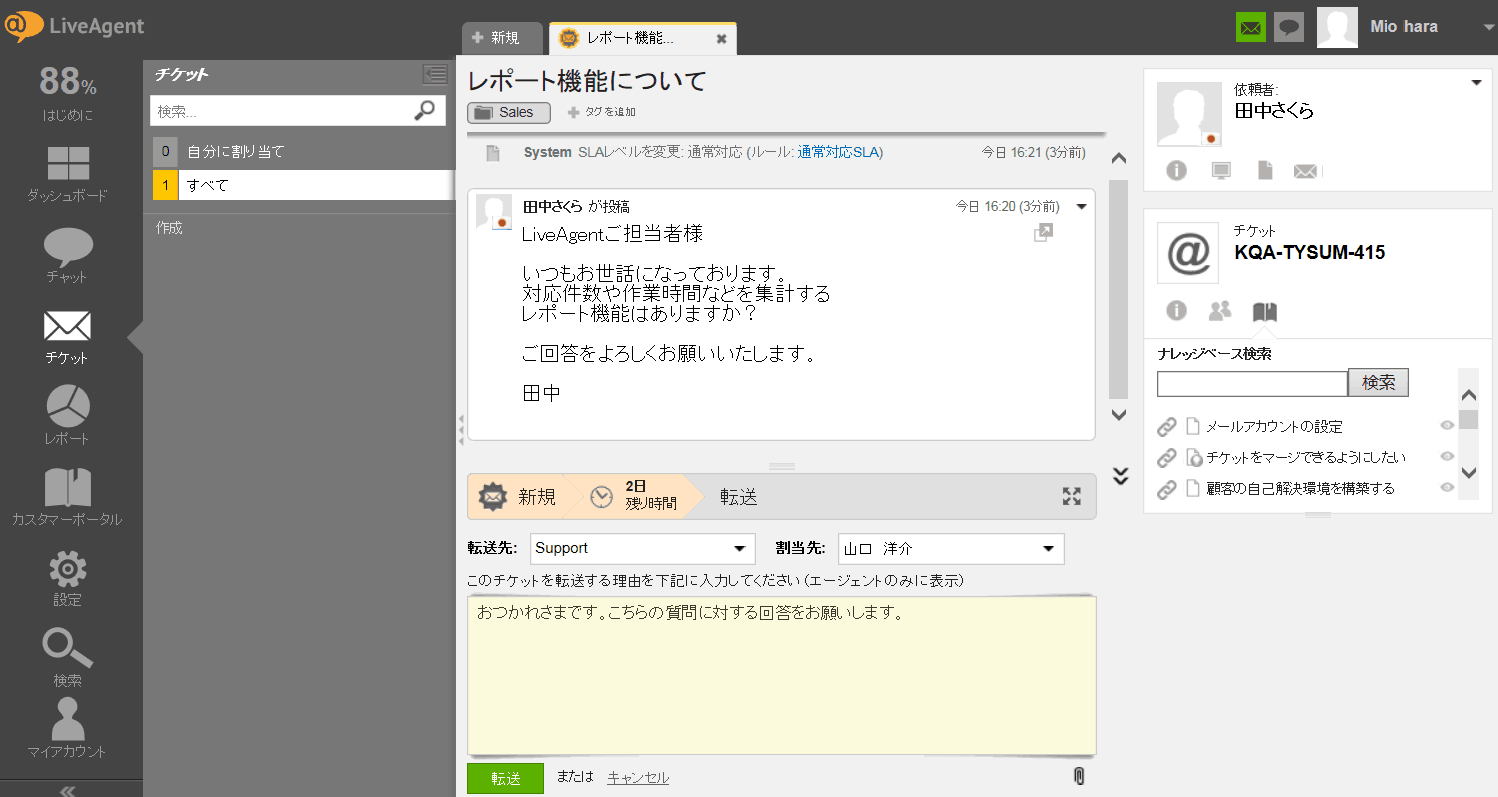Click the transfer reason note textarea
This screenshot has width=1498, height=797.
point(782,675)
